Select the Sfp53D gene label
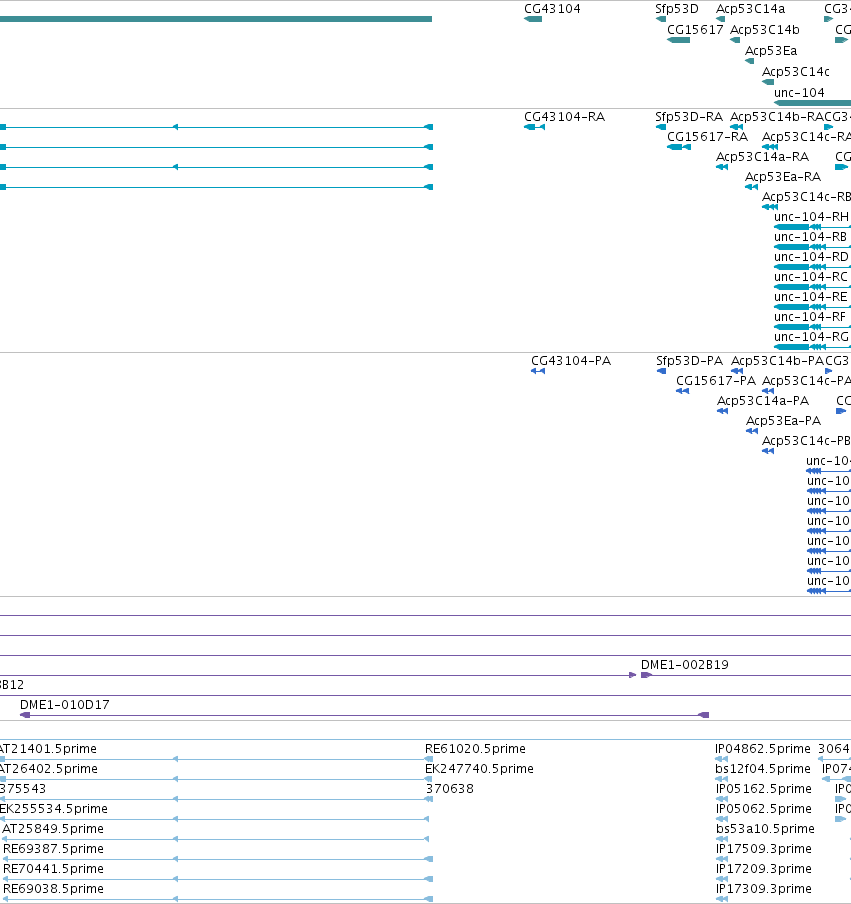Image resolution: width=851 pixels, height=904 pixels. click(x=676, y=9)
